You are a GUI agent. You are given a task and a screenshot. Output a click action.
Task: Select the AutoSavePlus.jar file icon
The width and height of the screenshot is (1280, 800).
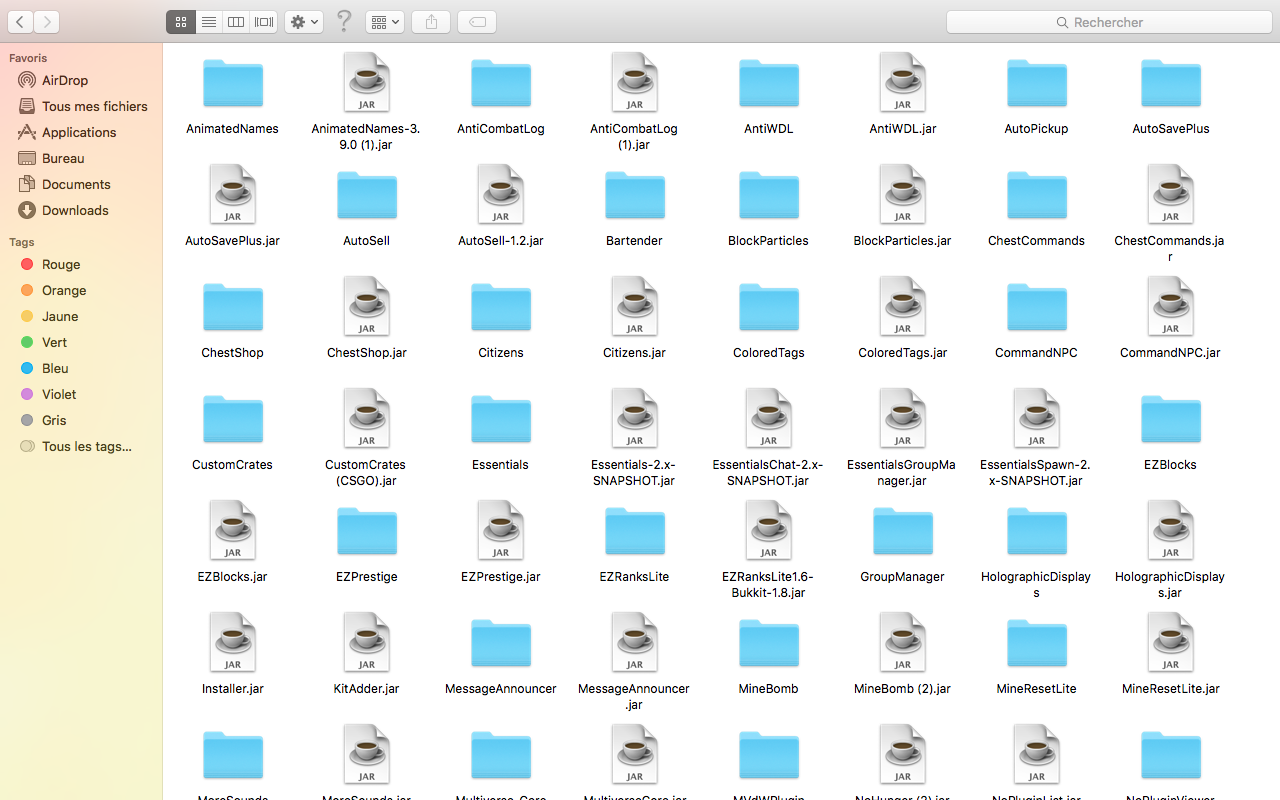(x=233, y=194)
